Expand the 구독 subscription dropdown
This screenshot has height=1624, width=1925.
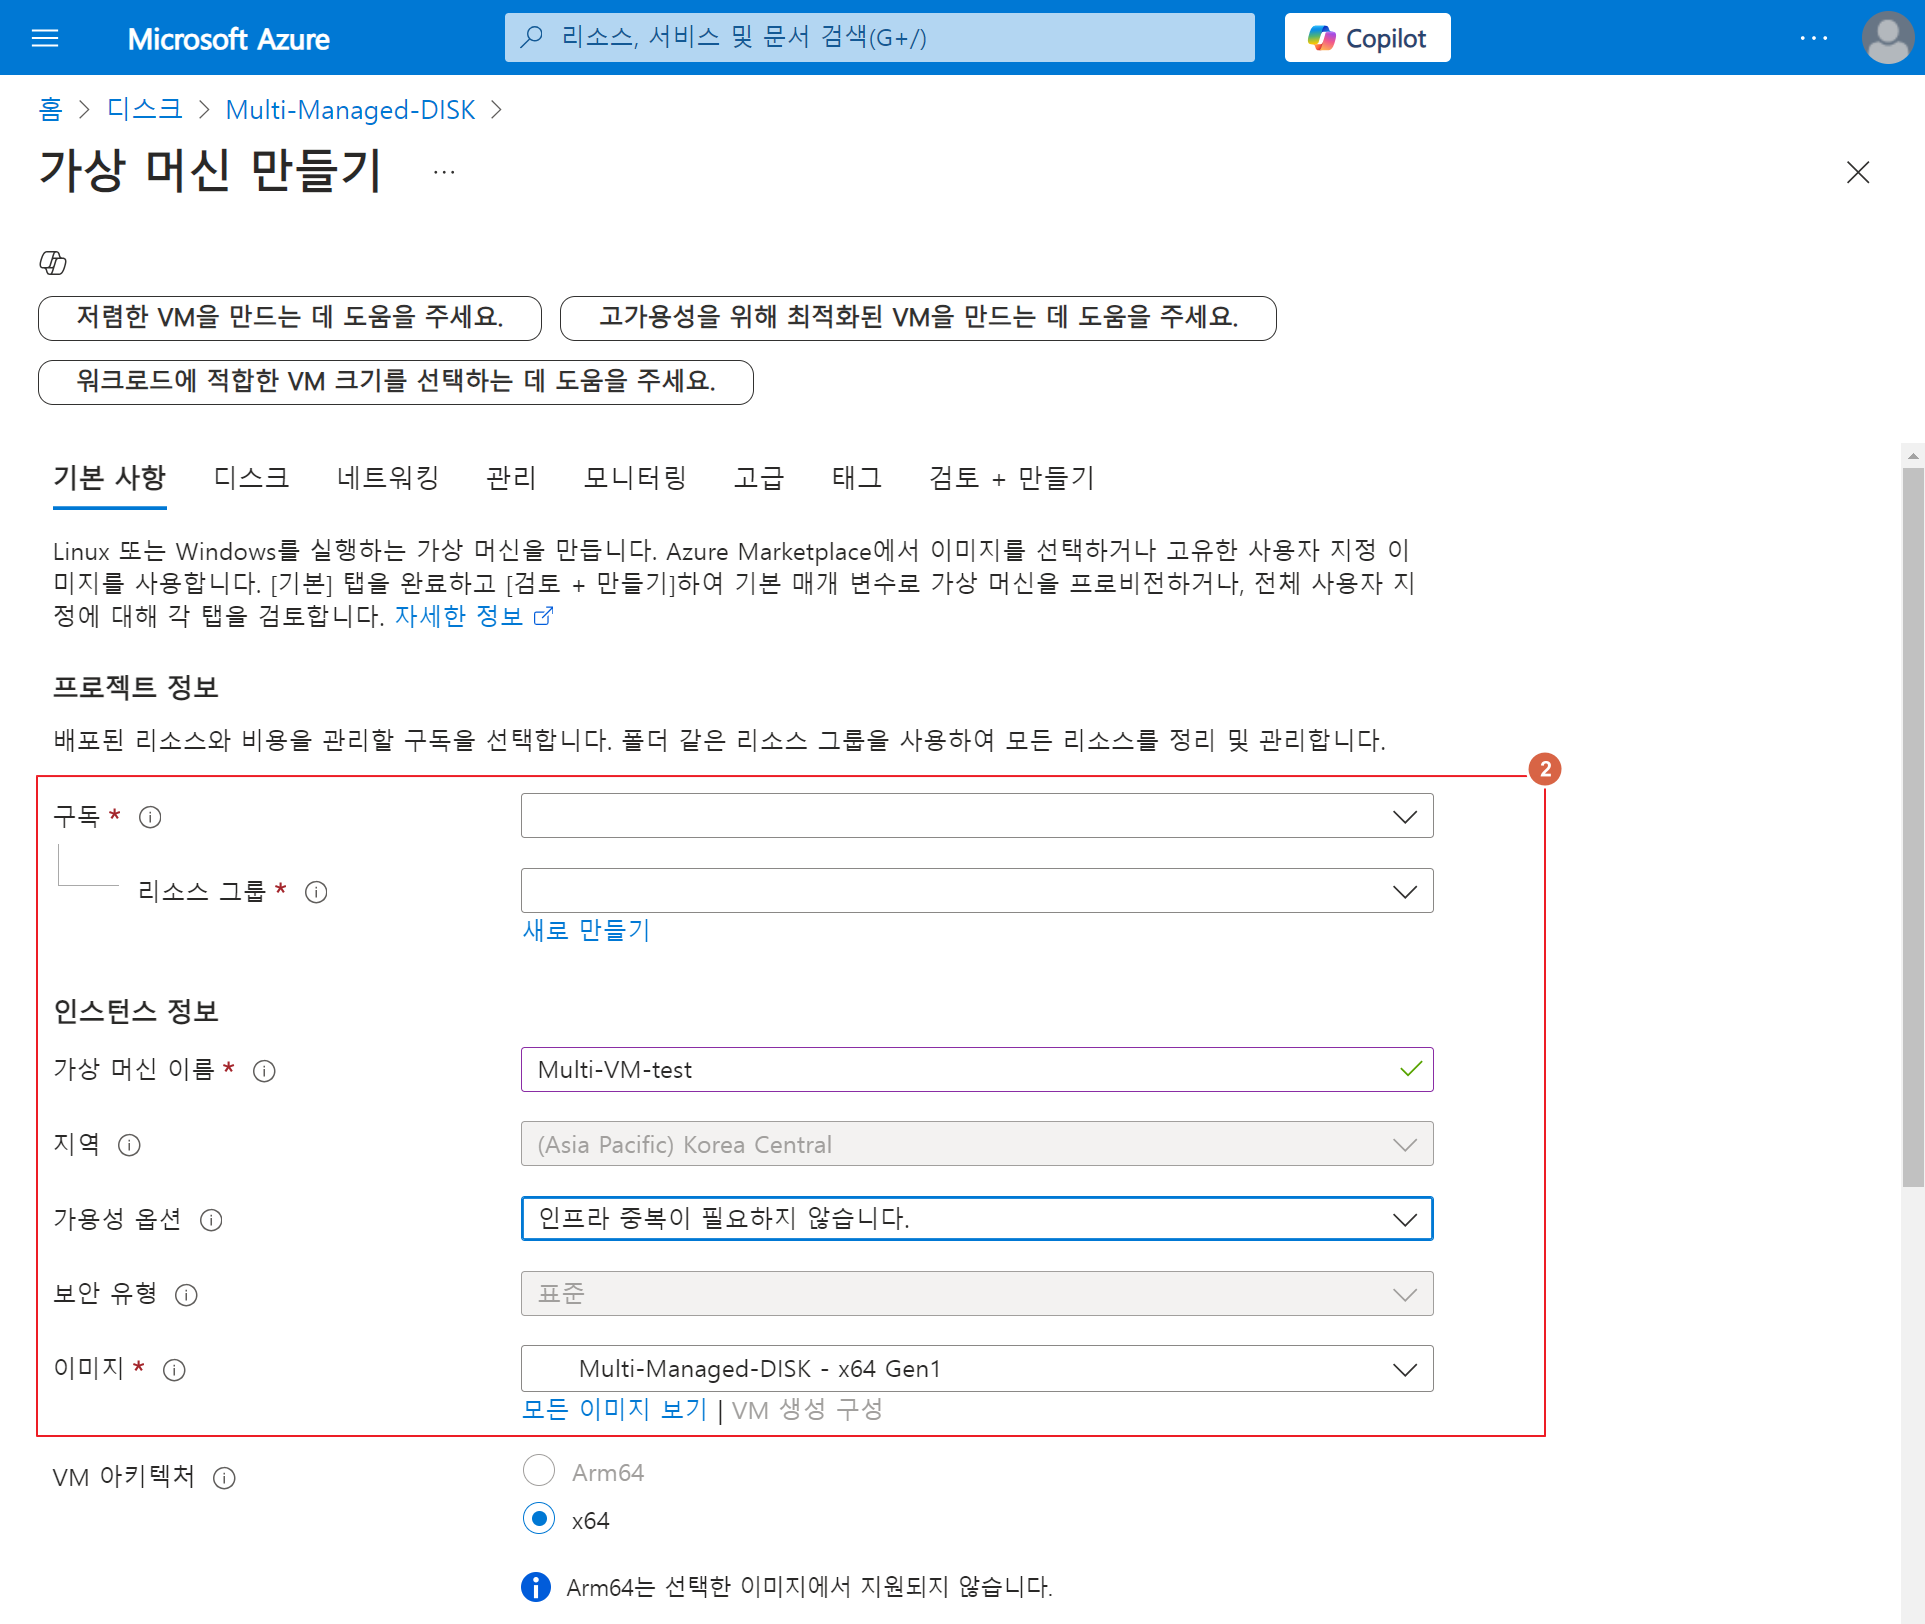point(976,816)
